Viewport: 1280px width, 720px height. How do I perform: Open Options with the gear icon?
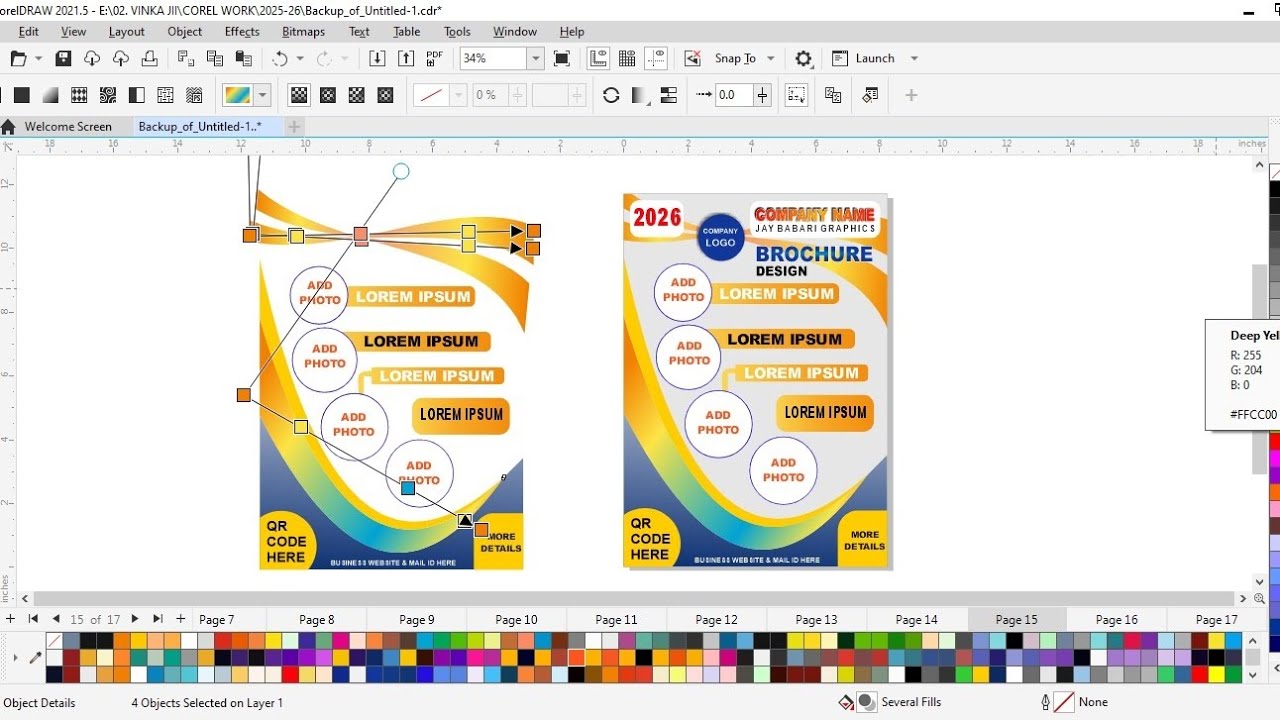point(803,58)
